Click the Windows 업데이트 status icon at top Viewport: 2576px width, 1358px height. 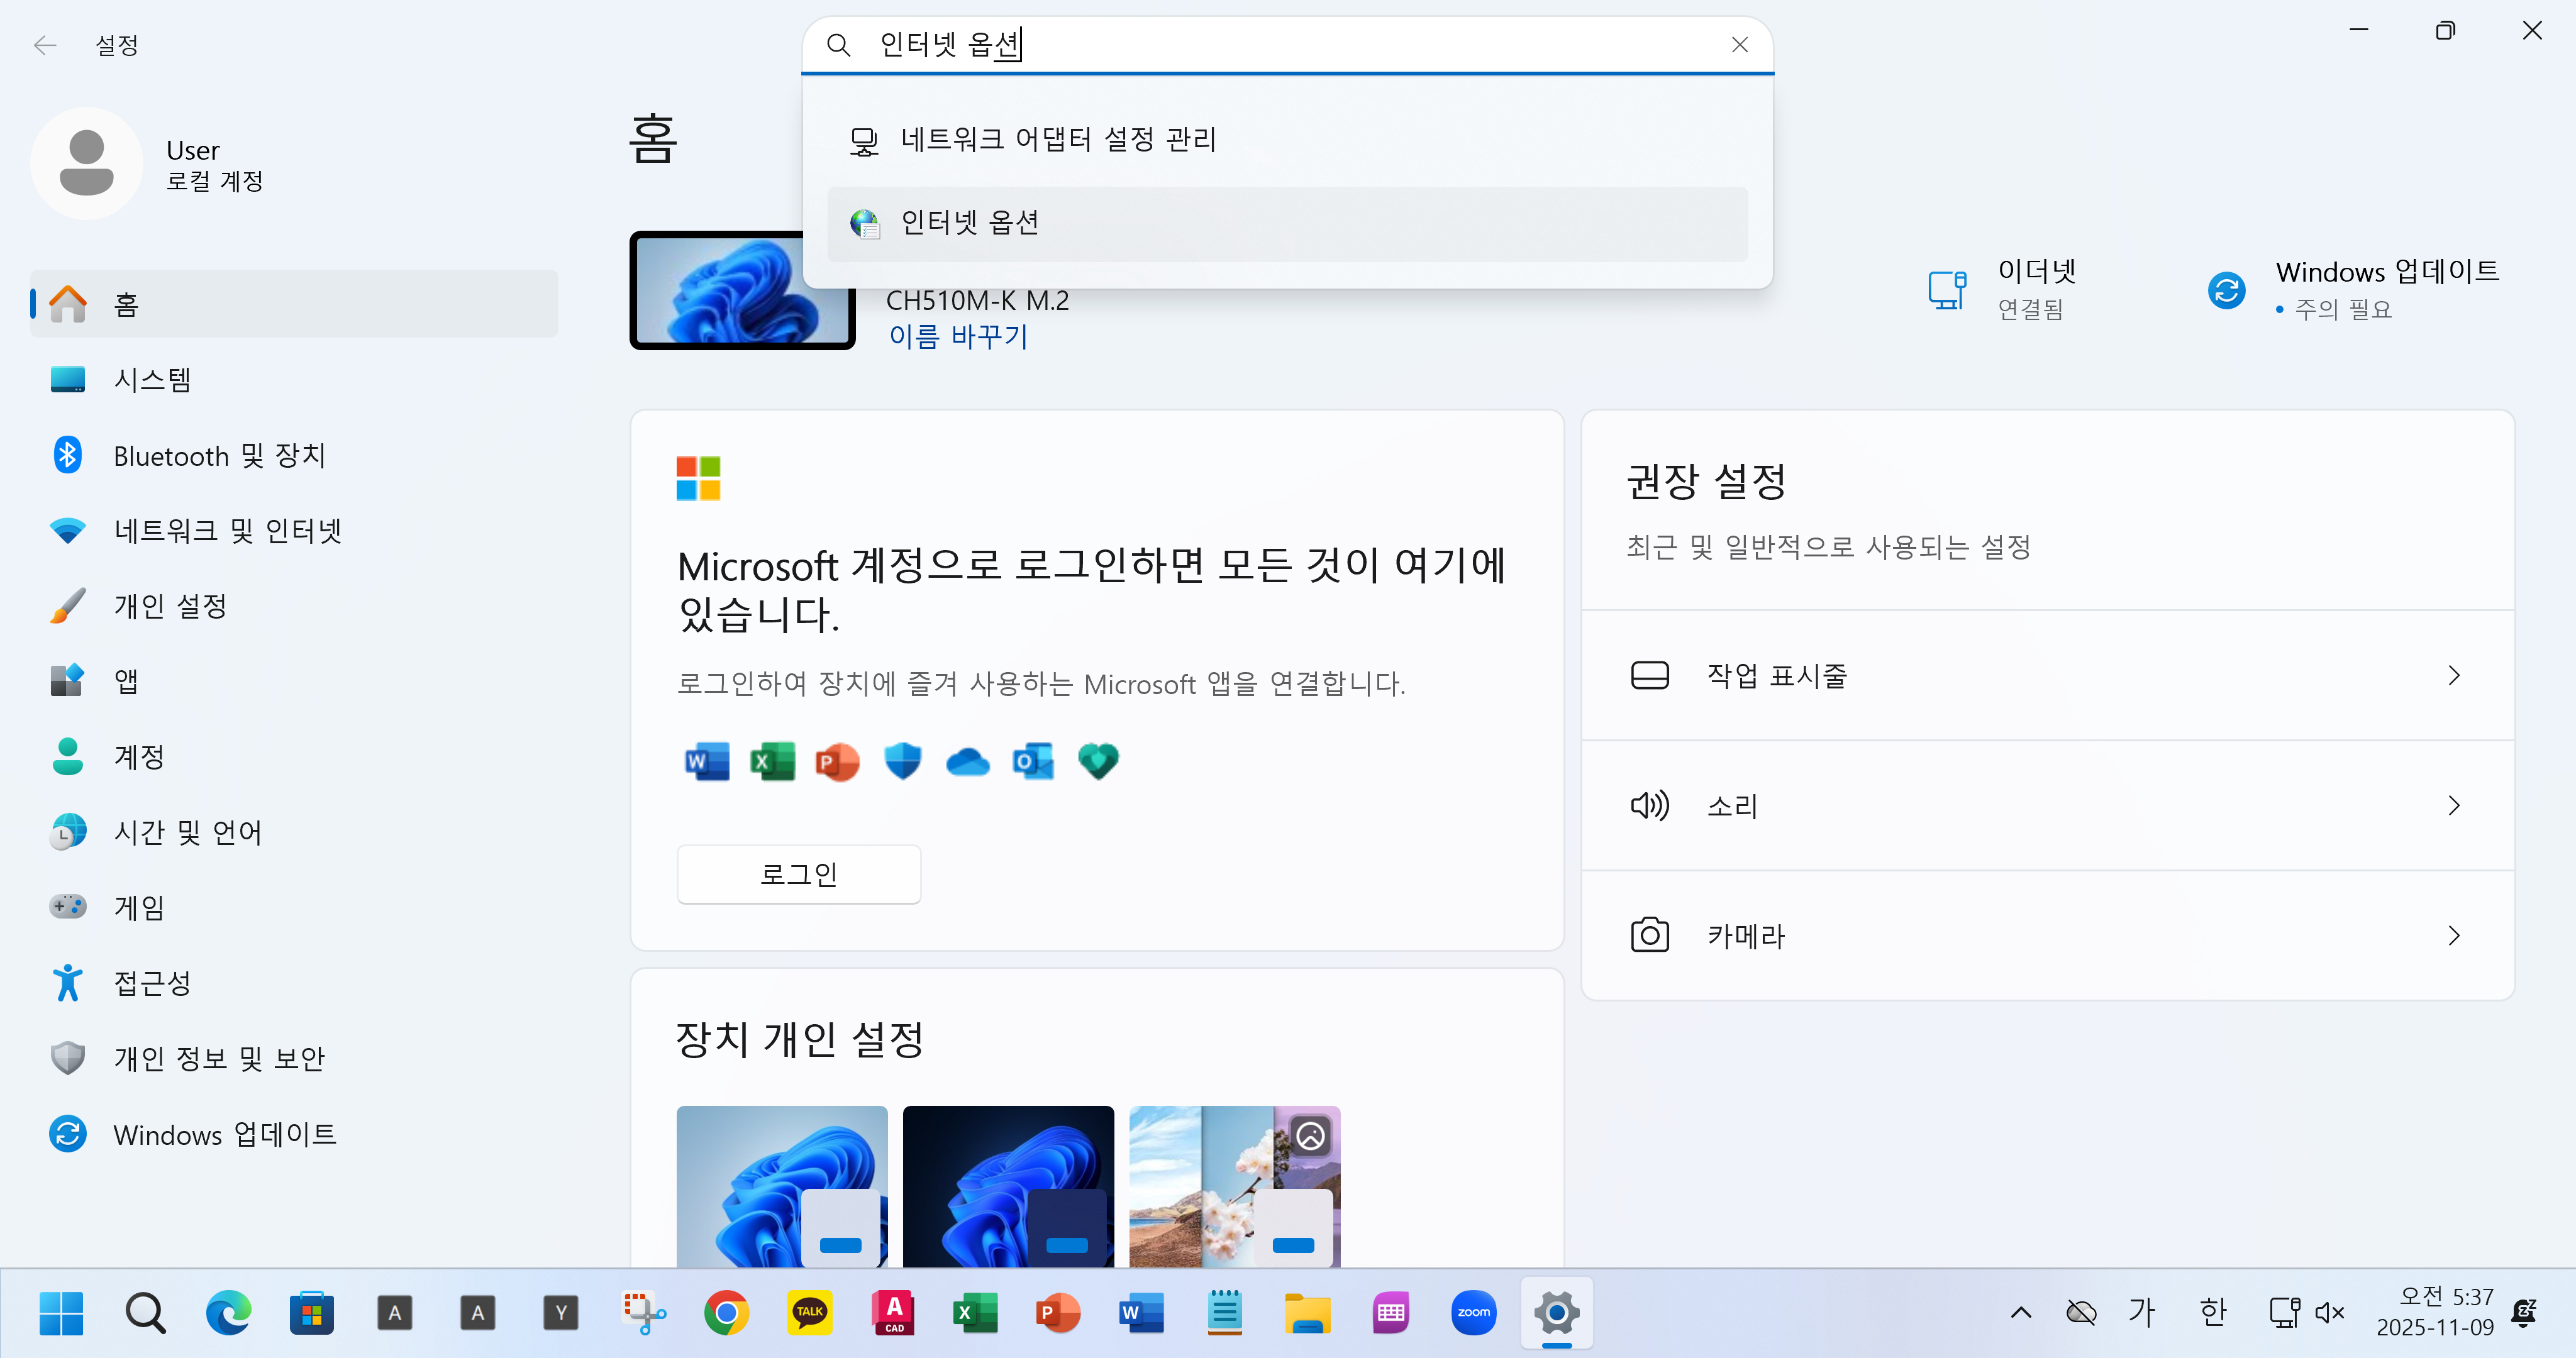(2226, 290)
